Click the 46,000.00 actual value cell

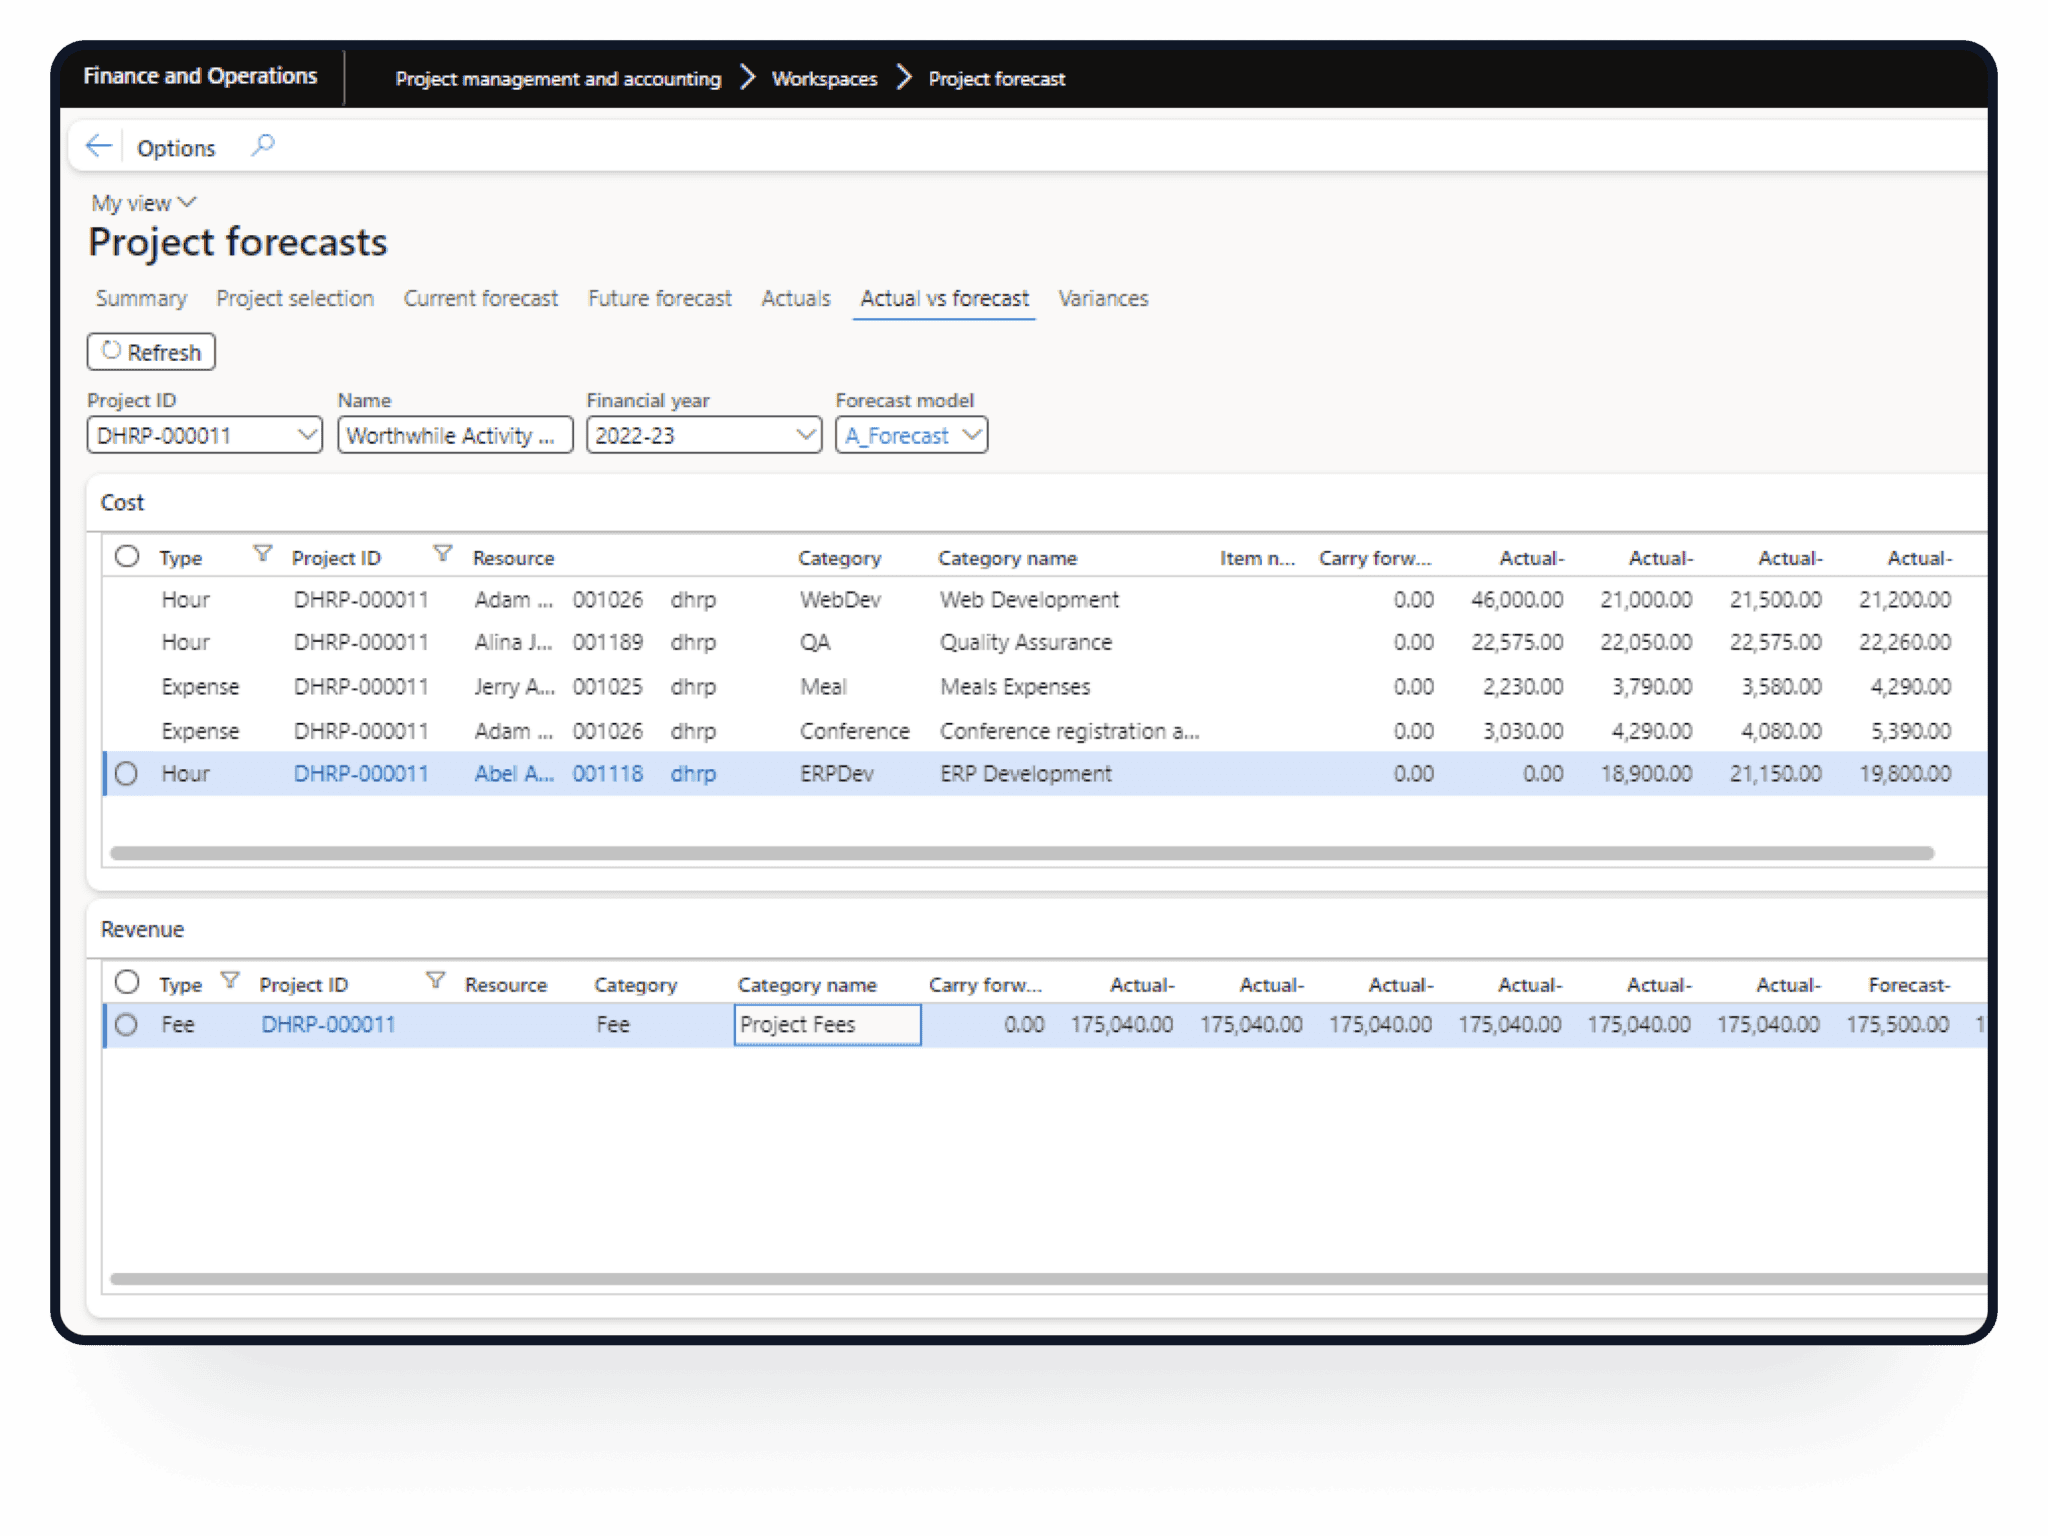pyautogui.click(x=1517, y=600)
